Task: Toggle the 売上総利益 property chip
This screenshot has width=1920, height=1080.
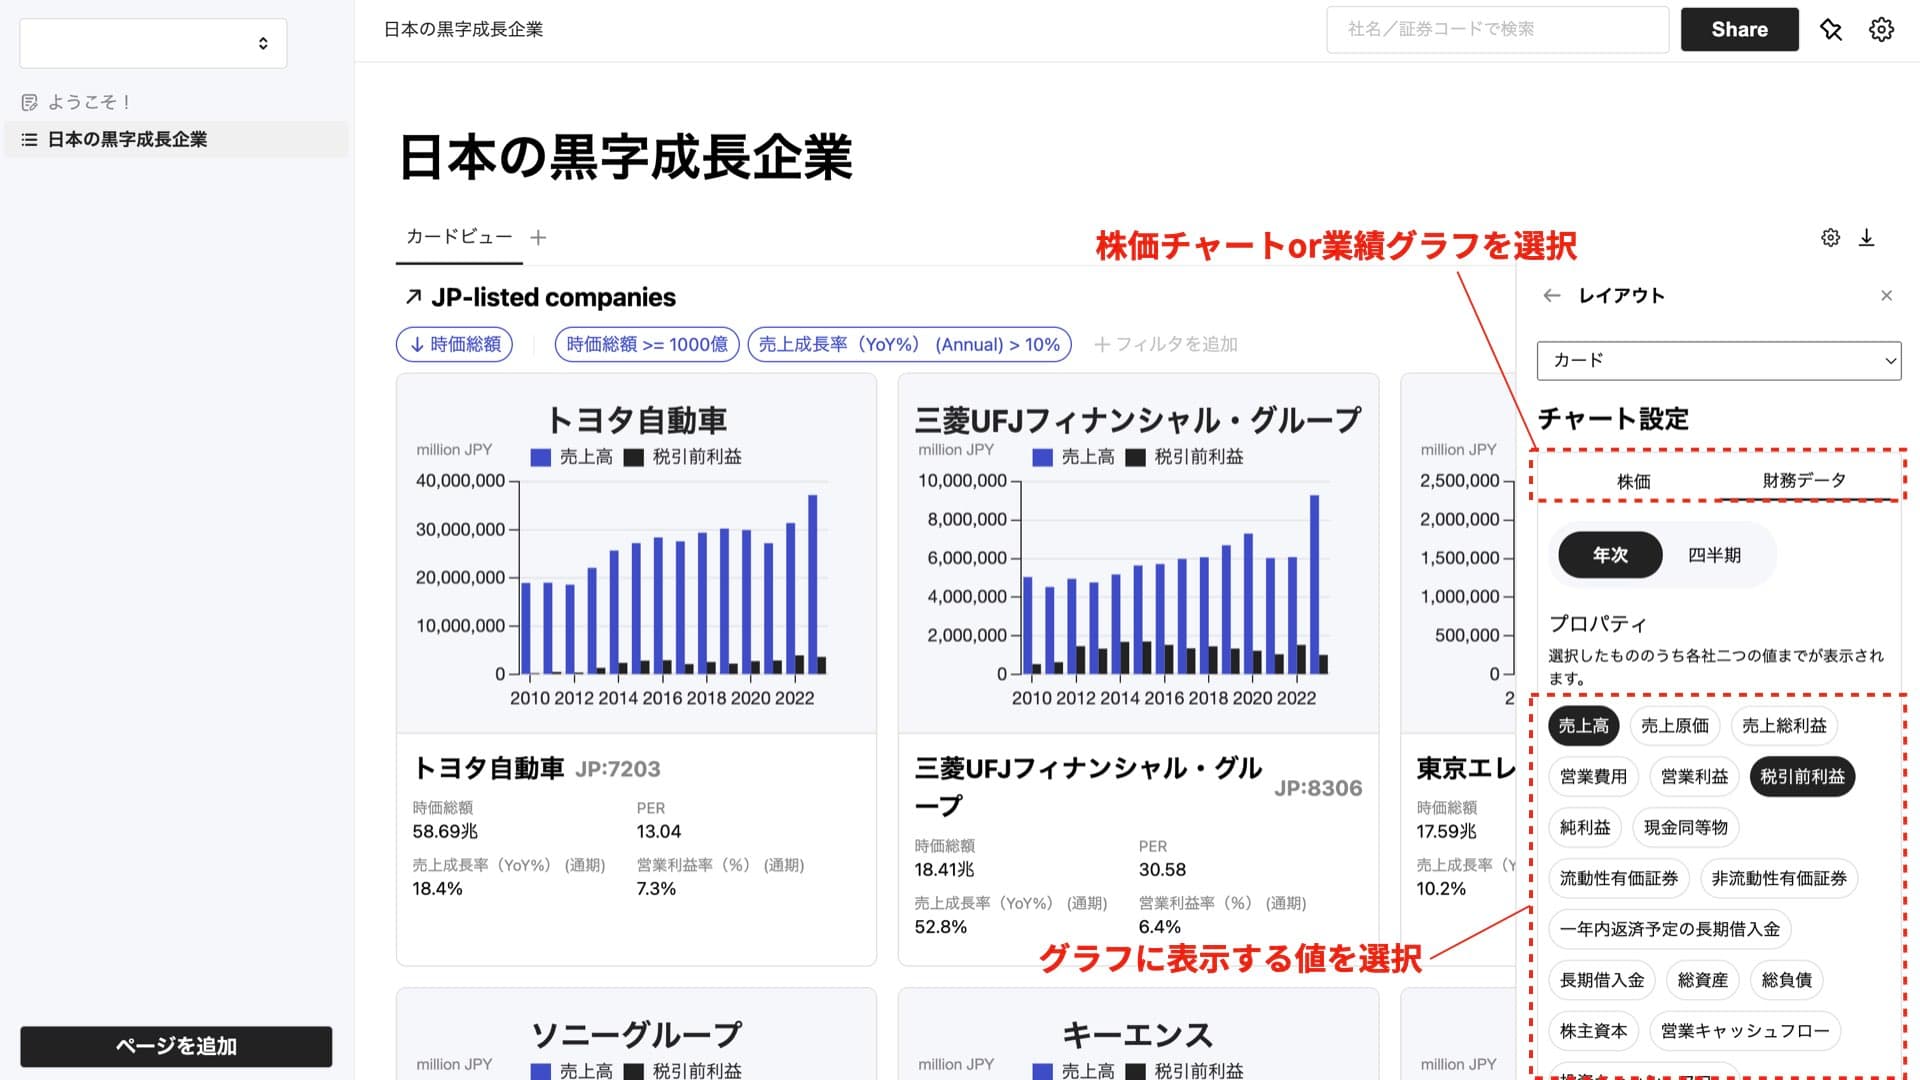Action: pyautogui.click(x=1784, y=726)
